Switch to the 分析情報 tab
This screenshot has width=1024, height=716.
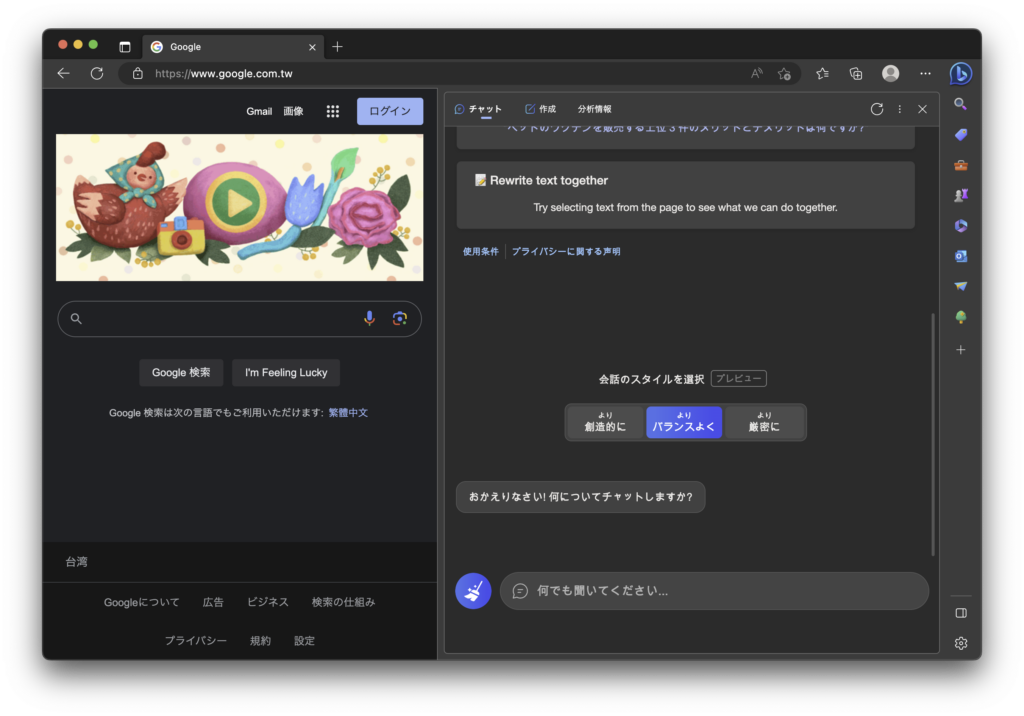tap(594, 109)
